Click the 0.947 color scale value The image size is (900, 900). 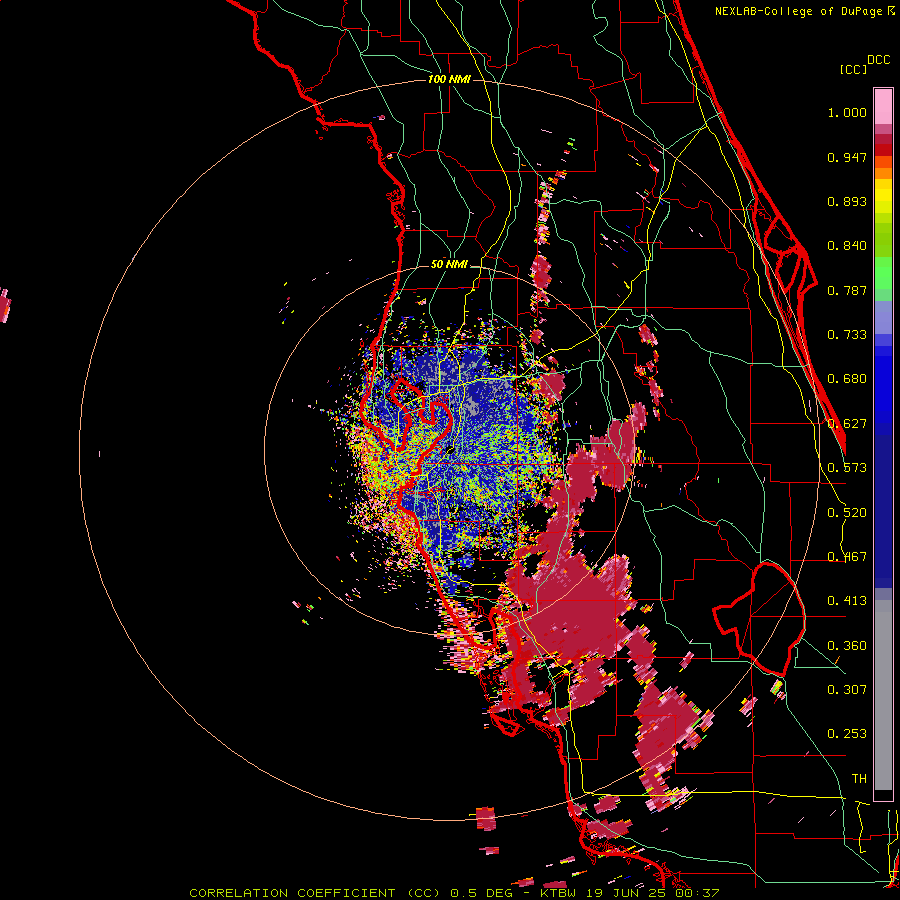[x=847, y=157]
